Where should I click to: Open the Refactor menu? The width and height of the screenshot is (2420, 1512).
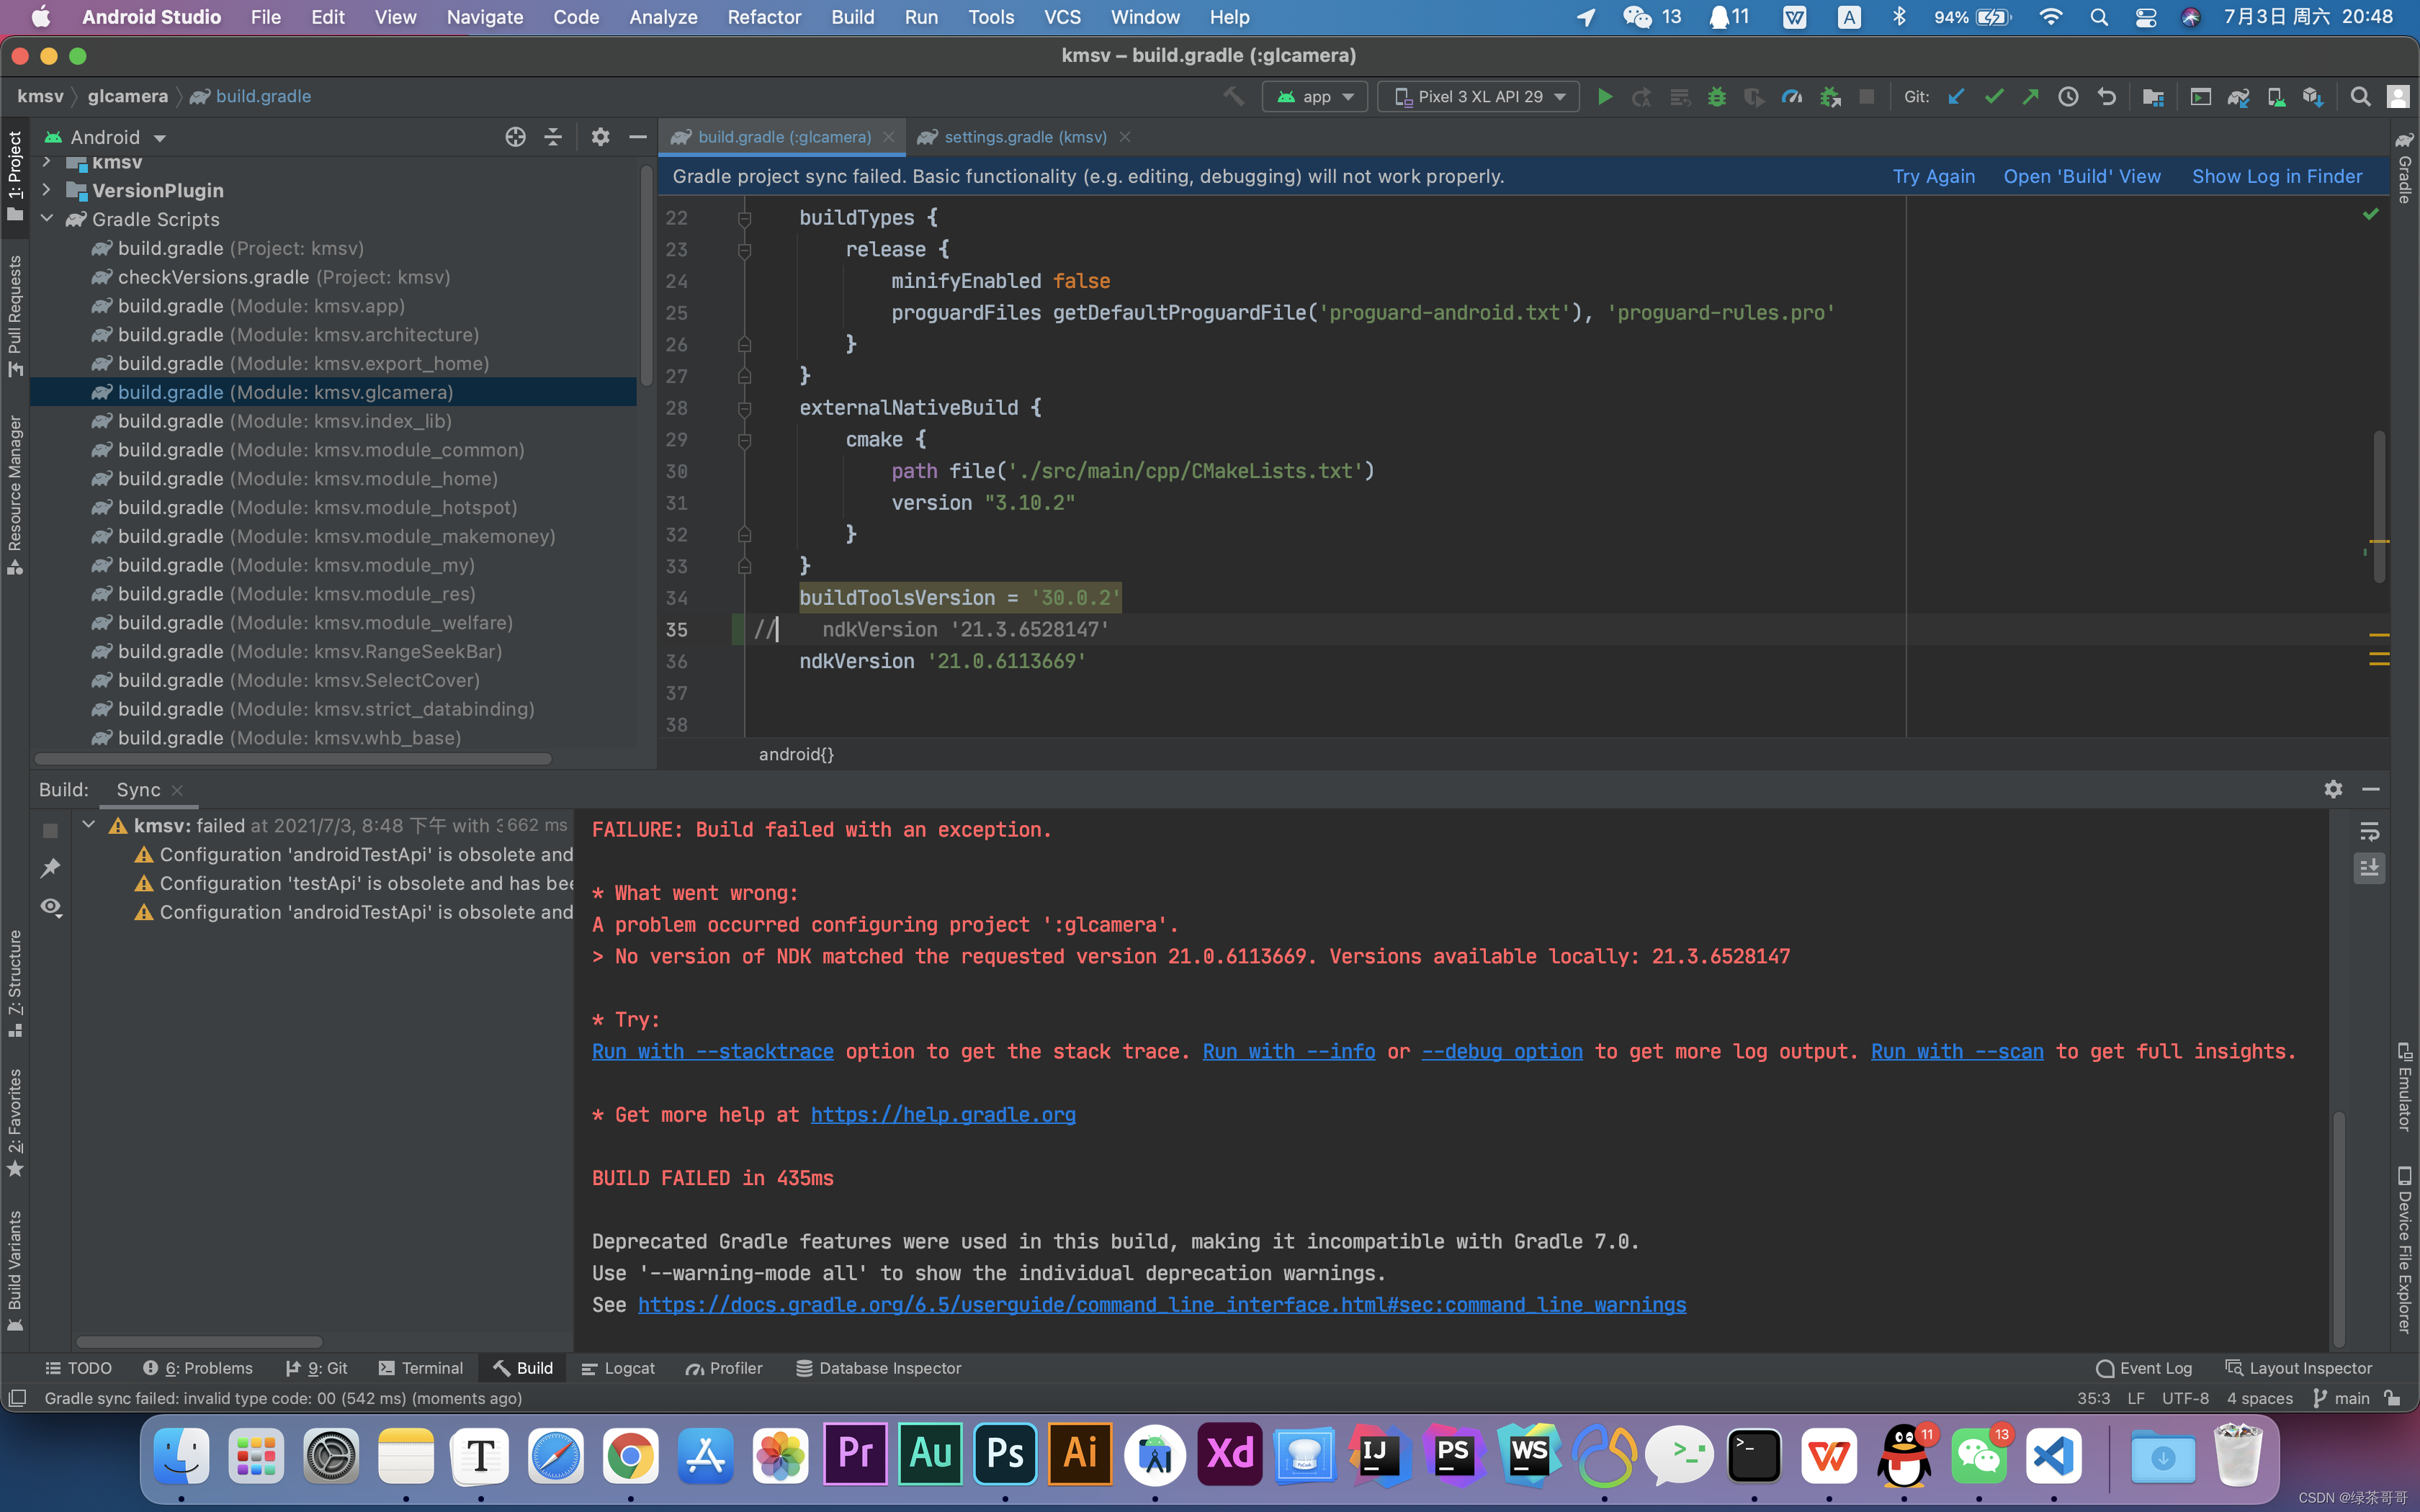764,17
